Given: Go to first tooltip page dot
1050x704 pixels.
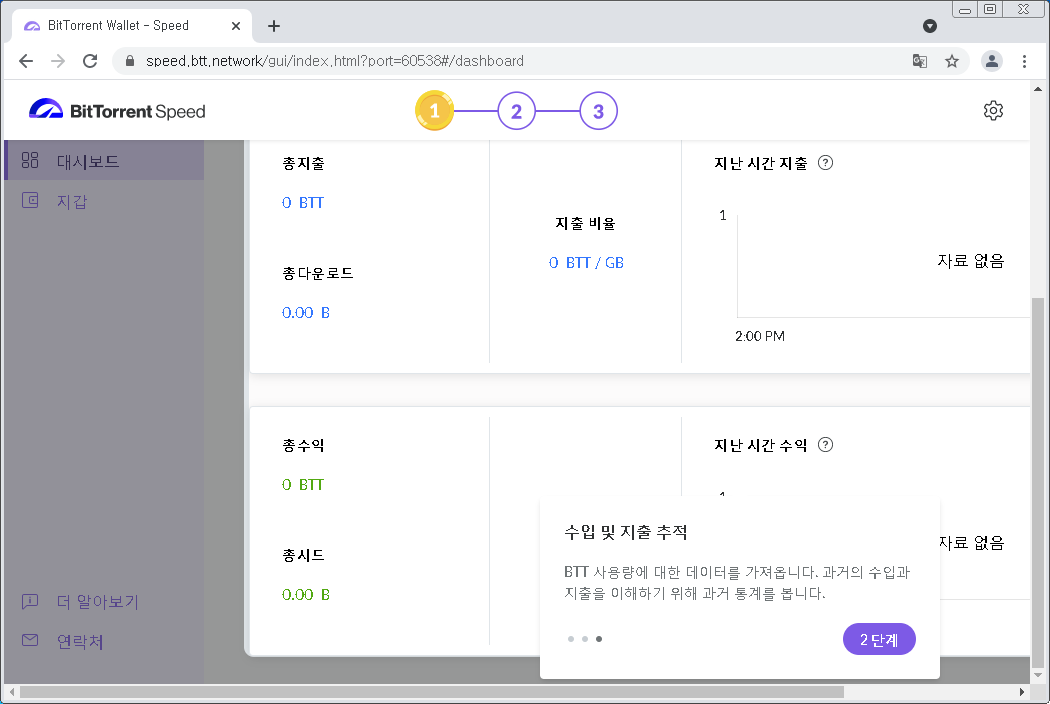Looking at the screenshot, I should coord(571,639).
